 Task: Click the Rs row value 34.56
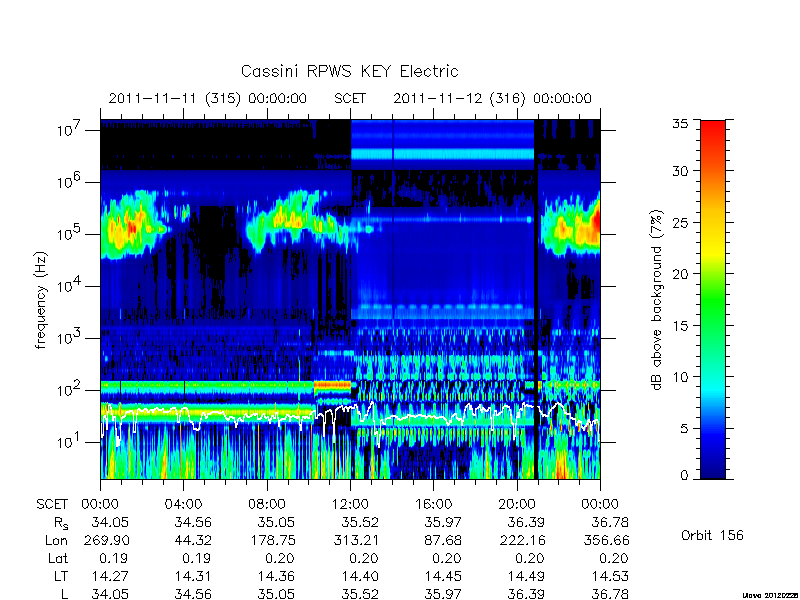(x=193, y=522)
